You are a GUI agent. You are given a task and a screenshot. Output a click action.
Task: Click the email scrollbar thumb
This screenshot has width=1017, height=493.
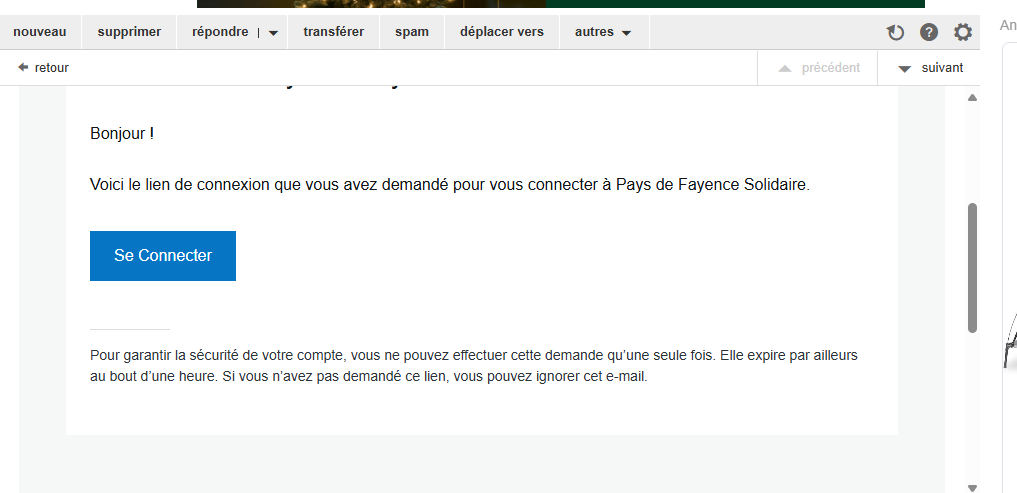972,267
